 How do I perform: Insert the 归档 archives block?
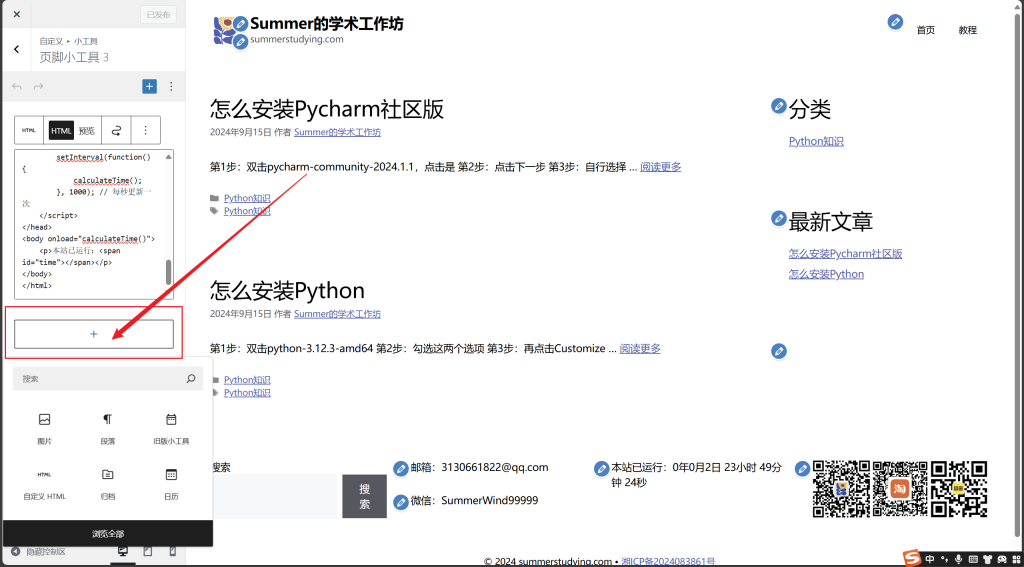(107, 484)
